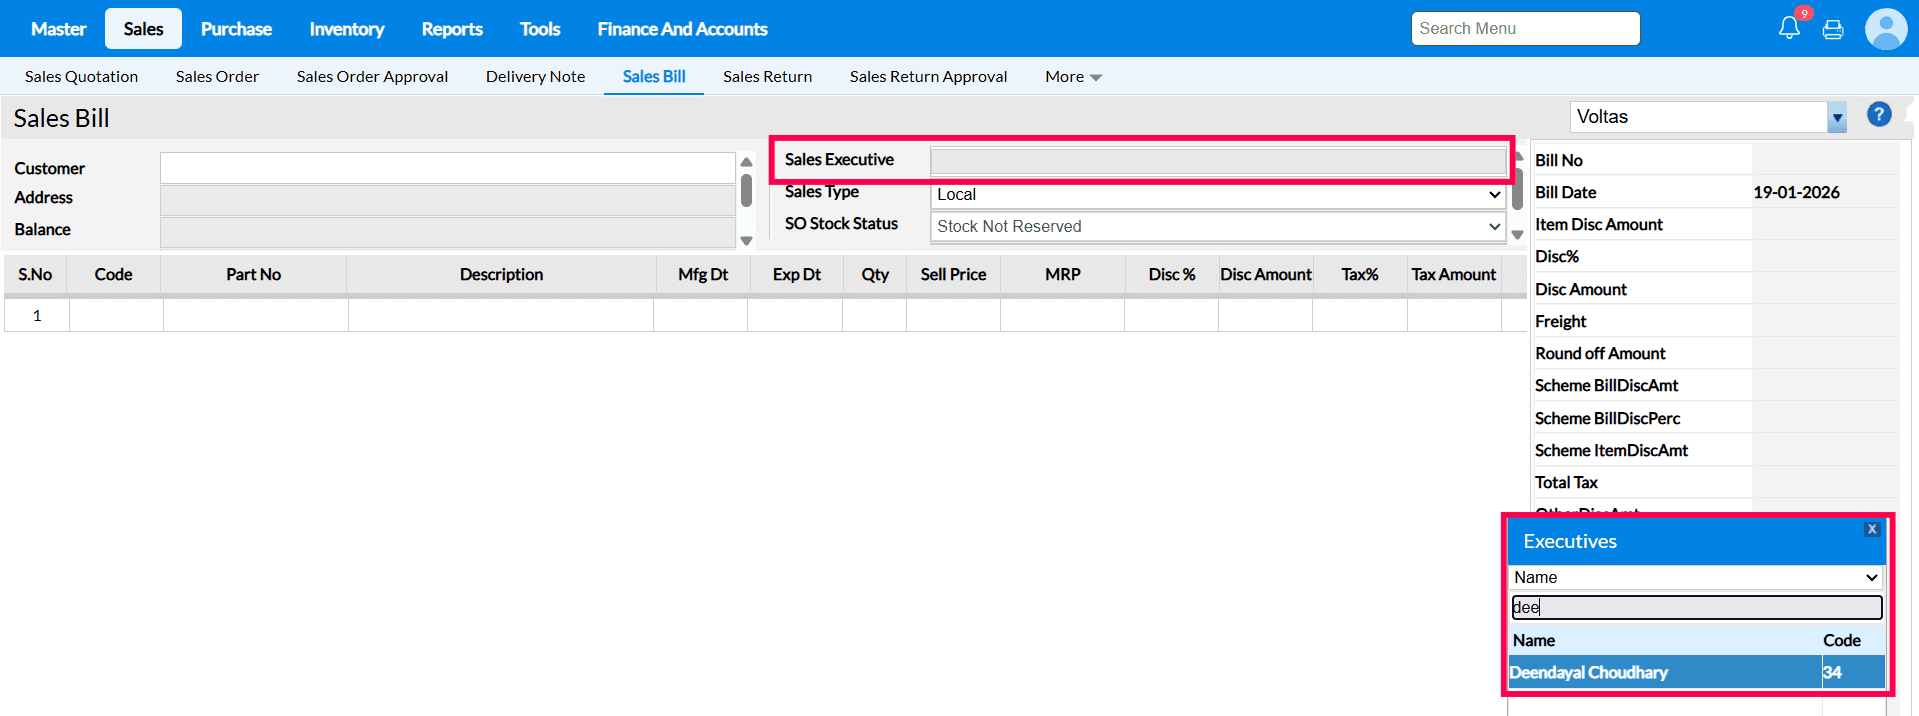Viewport: 1919px width, 716px height.
Task: Expand the More submenu
Action: pyautogui.click(x=1073, y=77)
